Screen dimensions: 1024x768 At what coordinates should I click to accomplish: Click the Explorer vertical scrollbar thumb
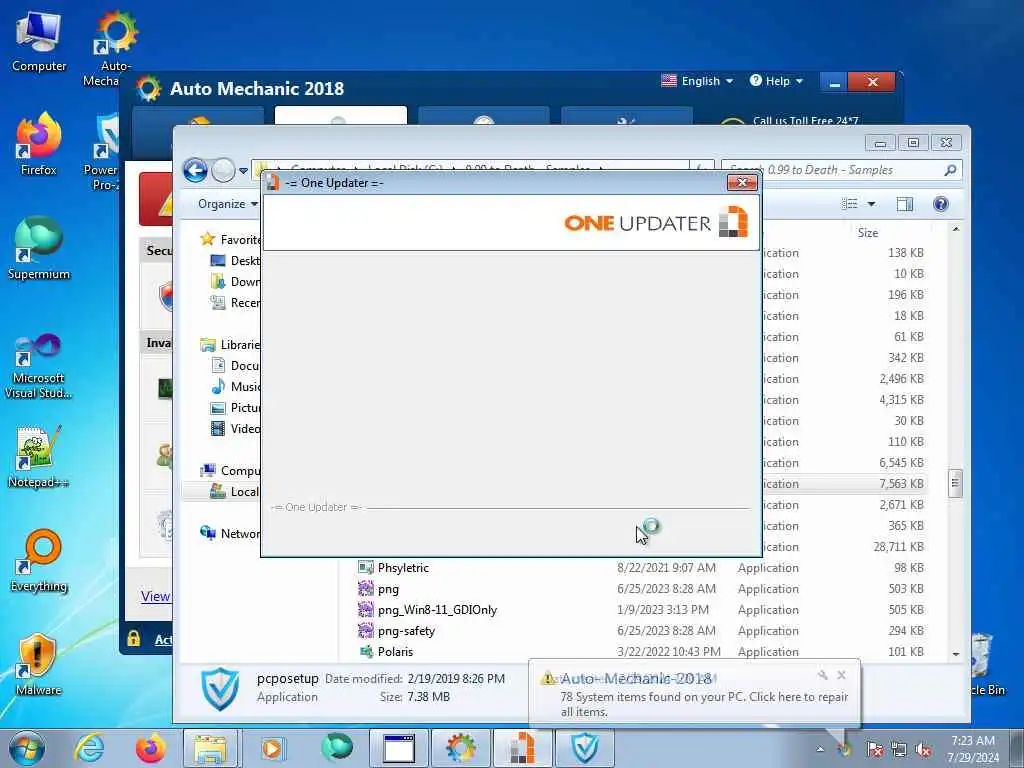tap(955, 483)
